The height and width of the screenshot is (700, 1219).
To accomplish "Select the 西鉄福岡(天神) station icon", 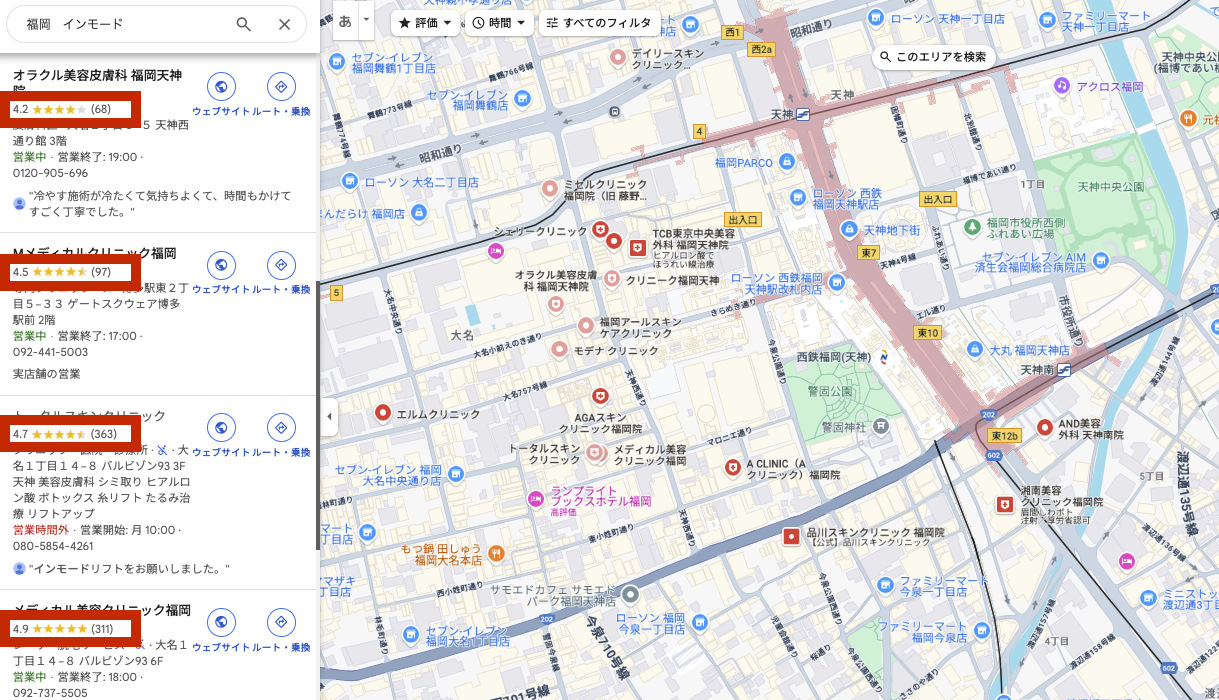I will pyautogui.click(x=884, y=356).
